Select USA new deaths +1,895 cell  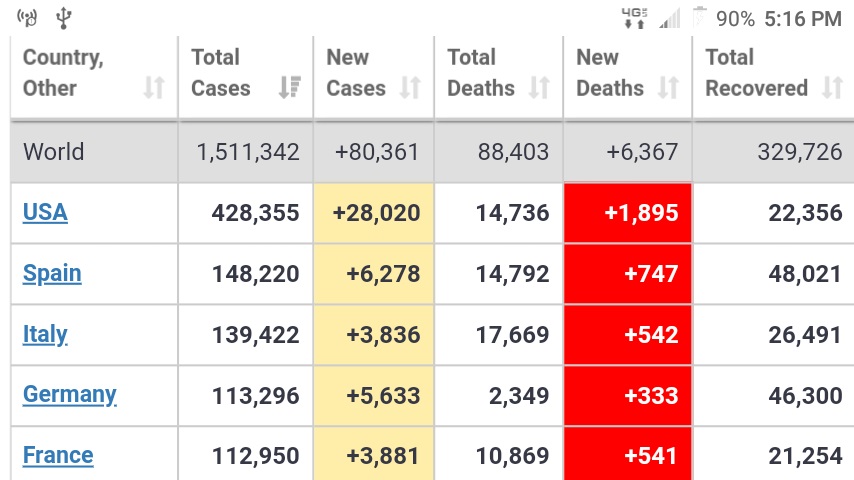point(628,213)
